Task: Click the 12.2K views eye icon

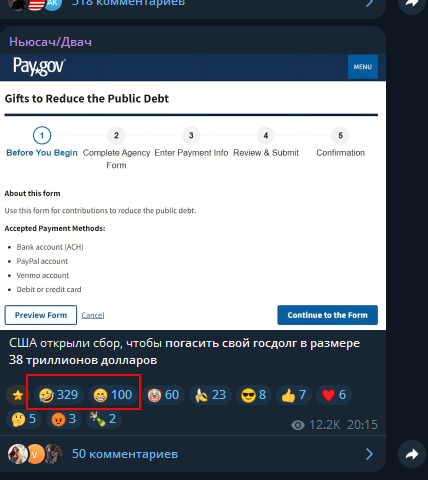Action: point(298,425)
